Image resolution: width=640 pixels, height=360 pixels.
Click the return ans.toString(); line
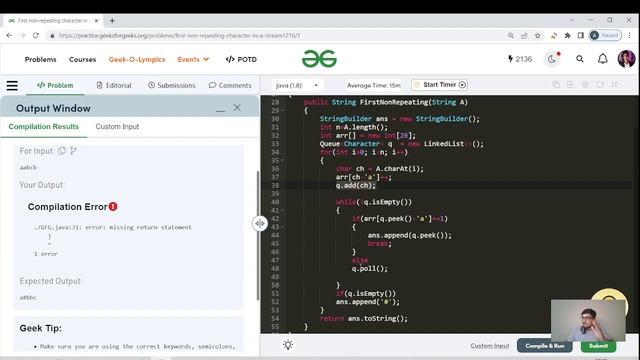pyautogui.click(x=364, y=318)
